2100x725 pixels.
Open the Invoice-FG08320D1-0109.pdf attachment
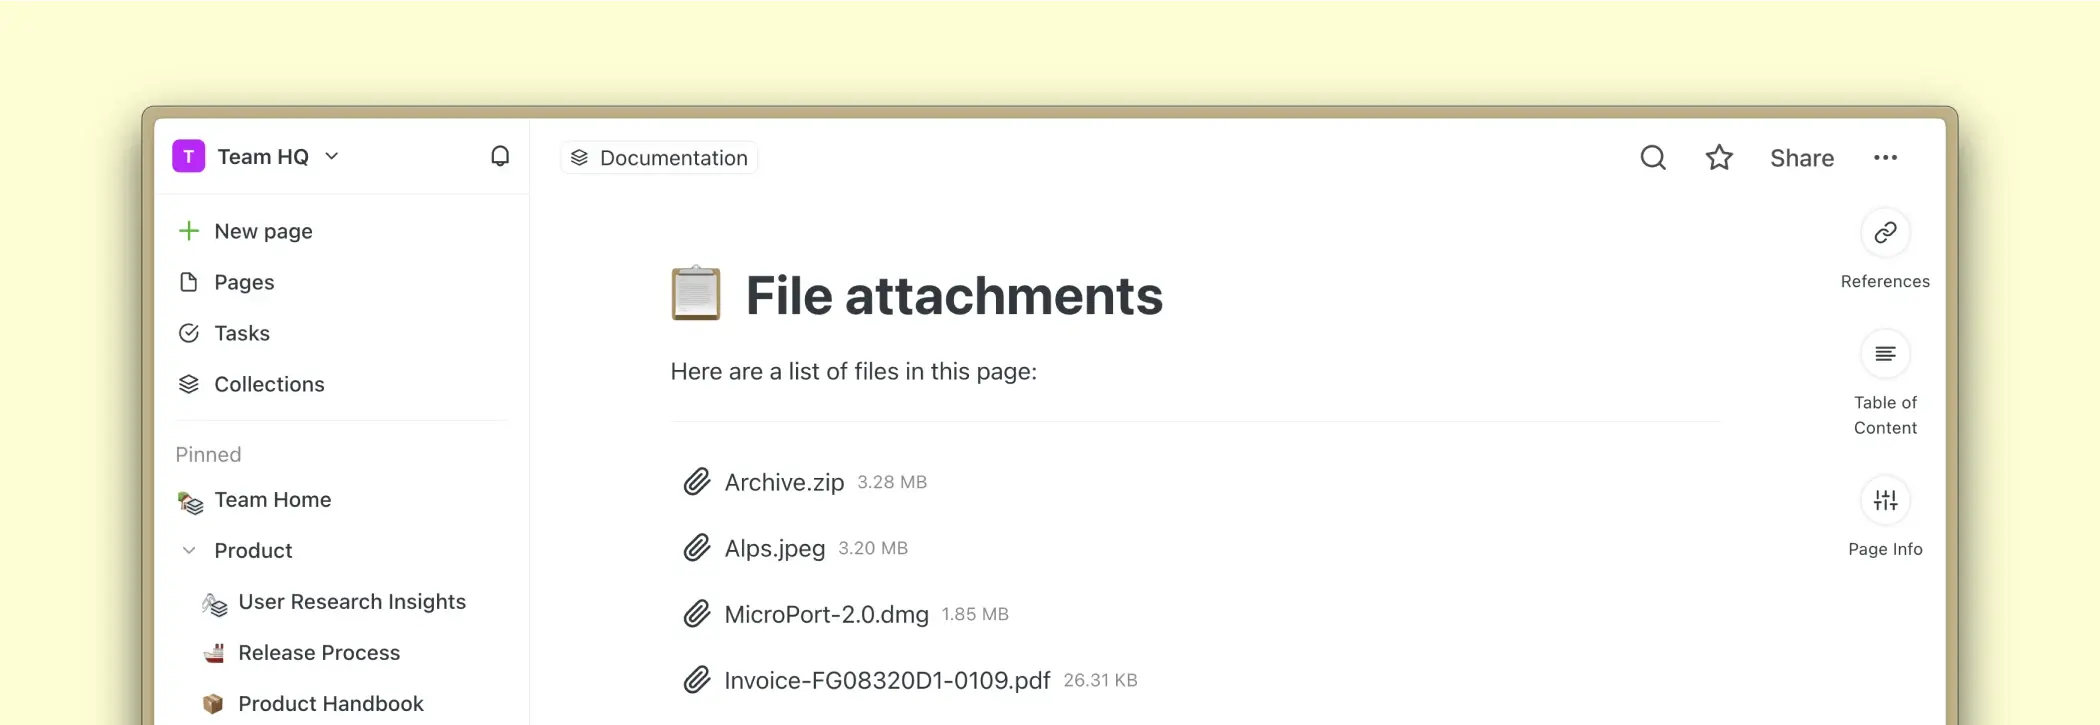click(x=886, y=681)
